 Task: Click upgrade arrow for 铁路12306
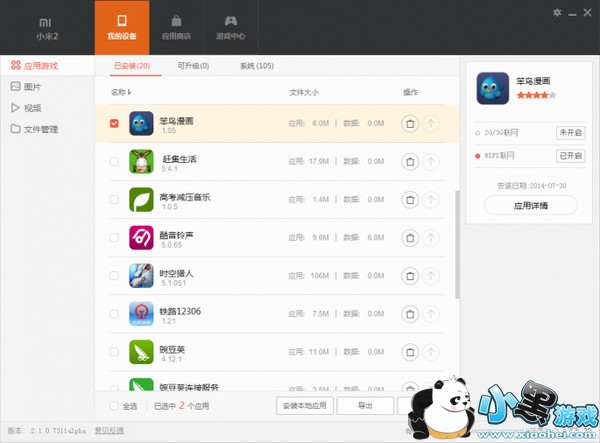click(x=431, y=314)
